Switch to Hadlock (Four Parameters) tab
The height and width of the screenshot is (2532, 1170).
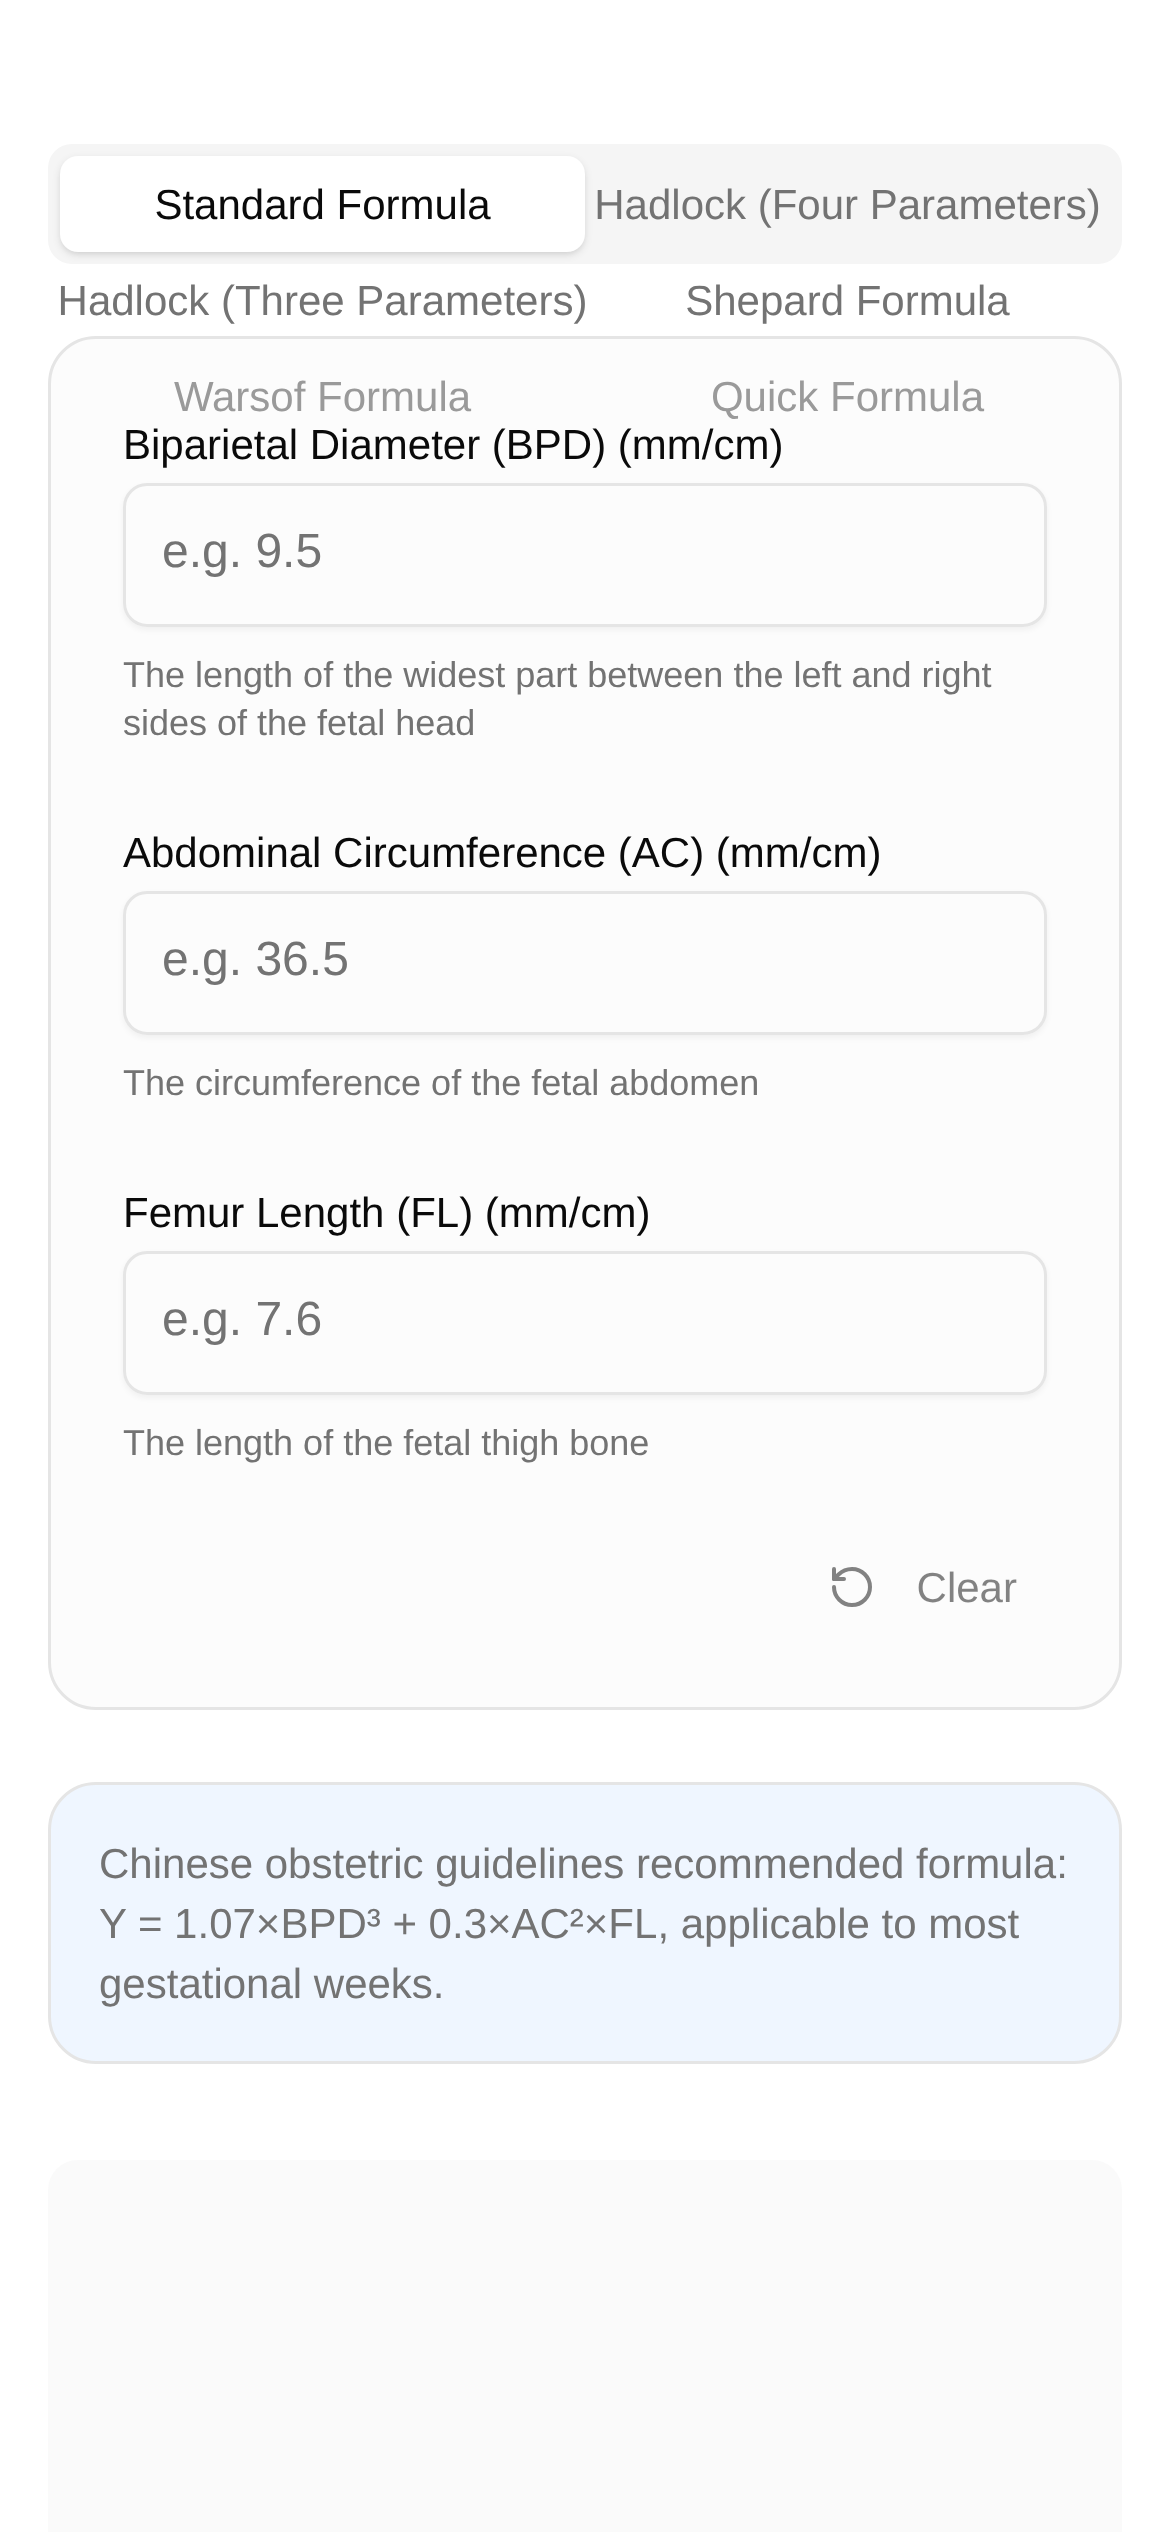tap(847, 205)
